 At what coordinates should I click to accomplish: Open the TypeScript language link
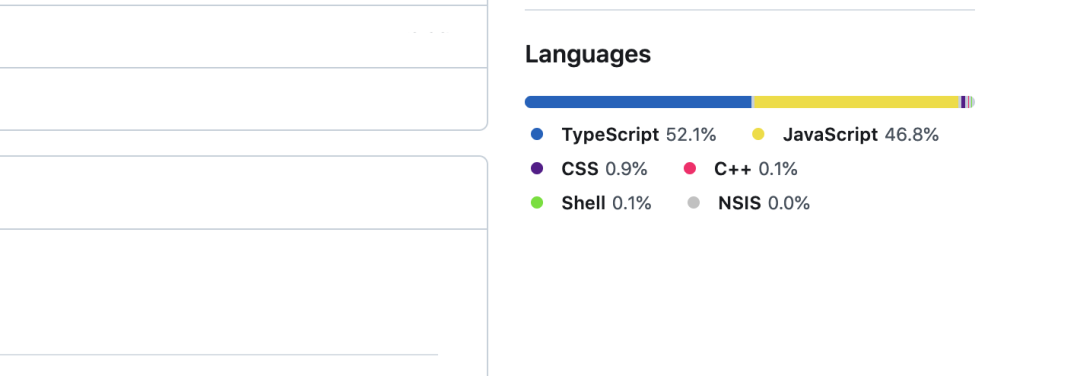(x=610, y=135)
